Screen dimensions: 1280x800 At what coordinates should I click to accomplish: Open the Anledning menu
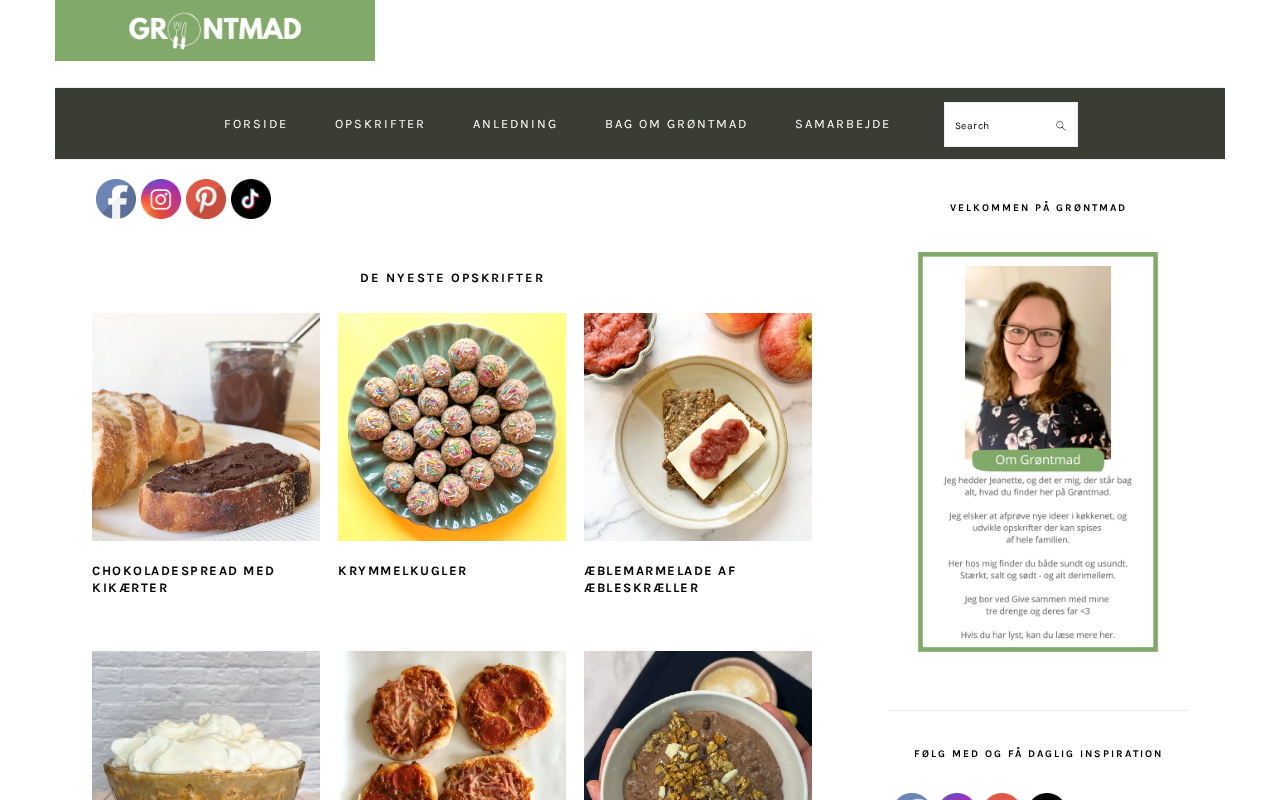coord(515,124)
